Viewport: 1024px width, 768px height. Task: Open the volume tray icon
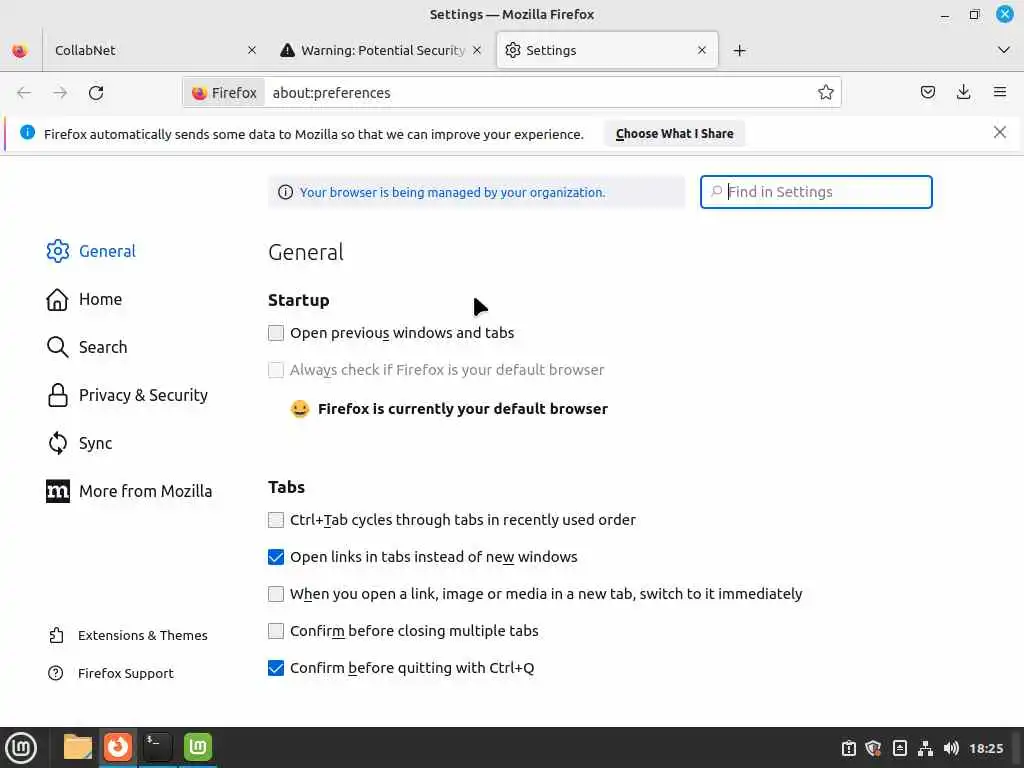pos(951,748)
